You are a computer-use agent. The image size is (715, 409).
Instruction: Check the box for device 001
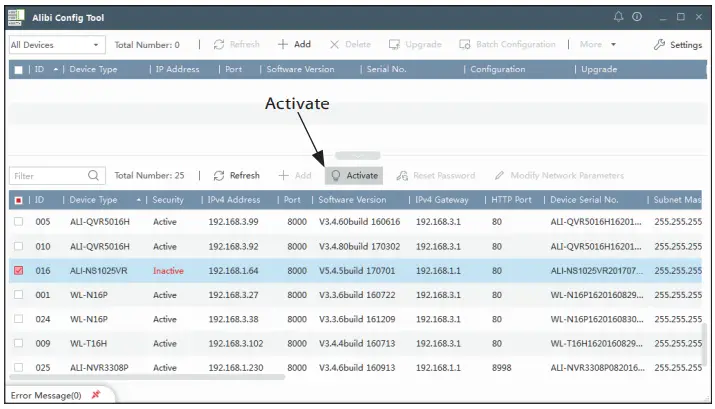point(18,295)
